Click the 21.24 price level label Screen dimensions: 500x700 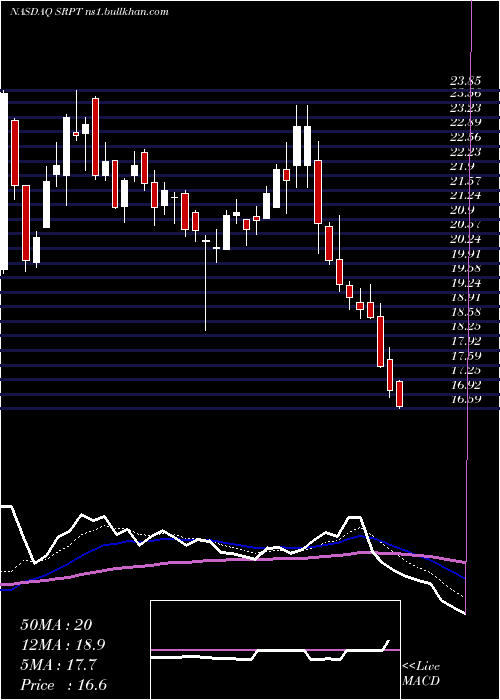pyautogui.click(x=466, y=195)
